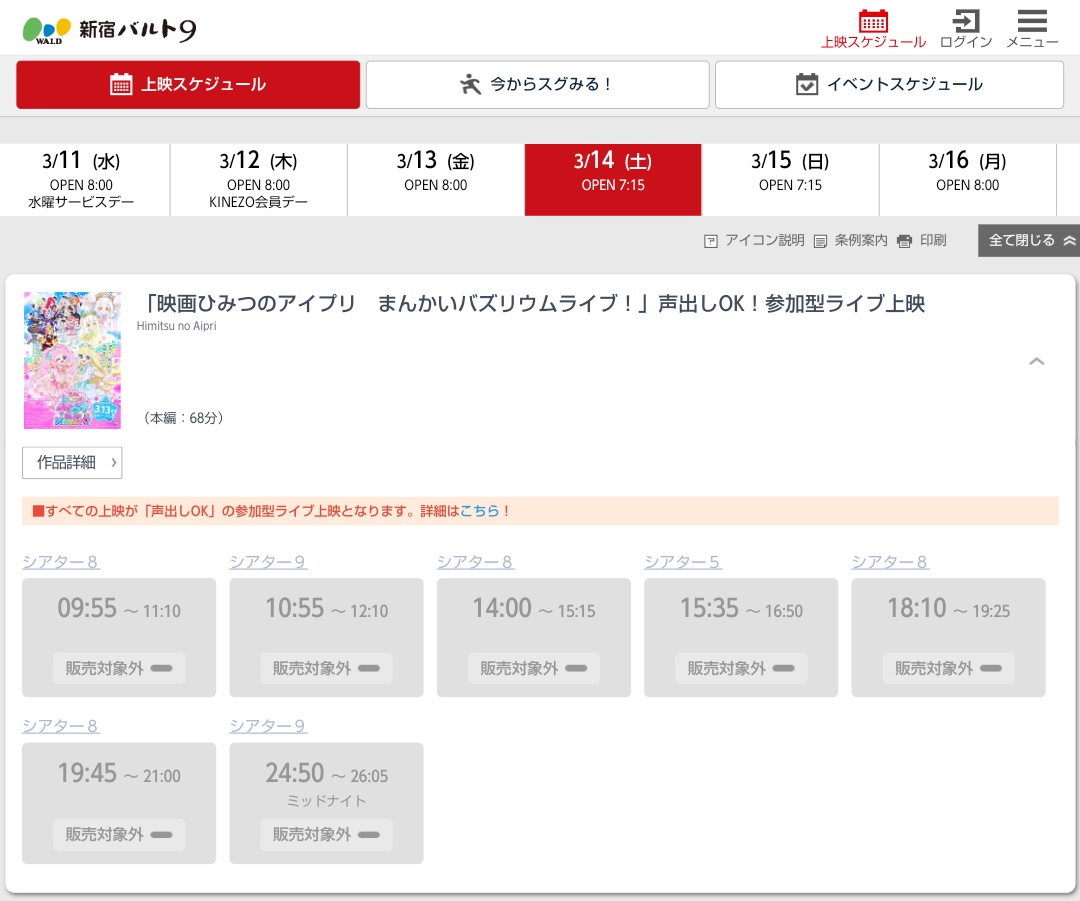Choose the 3/13 (金) date
This screenshot has height=901, width=1080.
(x=435, y=180)
